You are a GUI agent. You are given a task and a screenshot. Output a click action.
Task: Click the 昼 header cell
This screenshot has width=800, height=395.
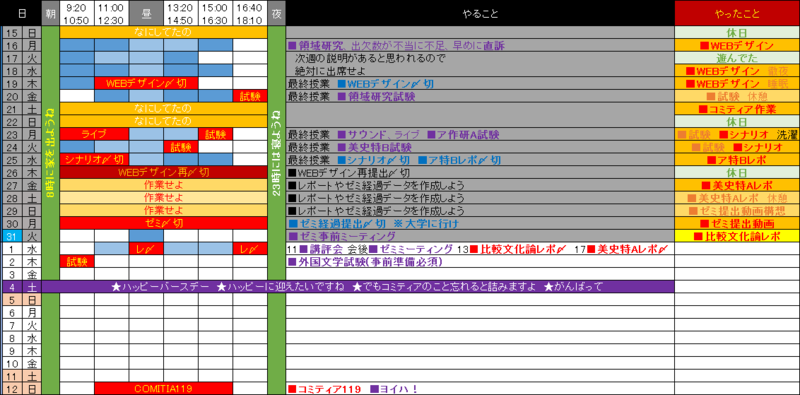coord(146,13)
